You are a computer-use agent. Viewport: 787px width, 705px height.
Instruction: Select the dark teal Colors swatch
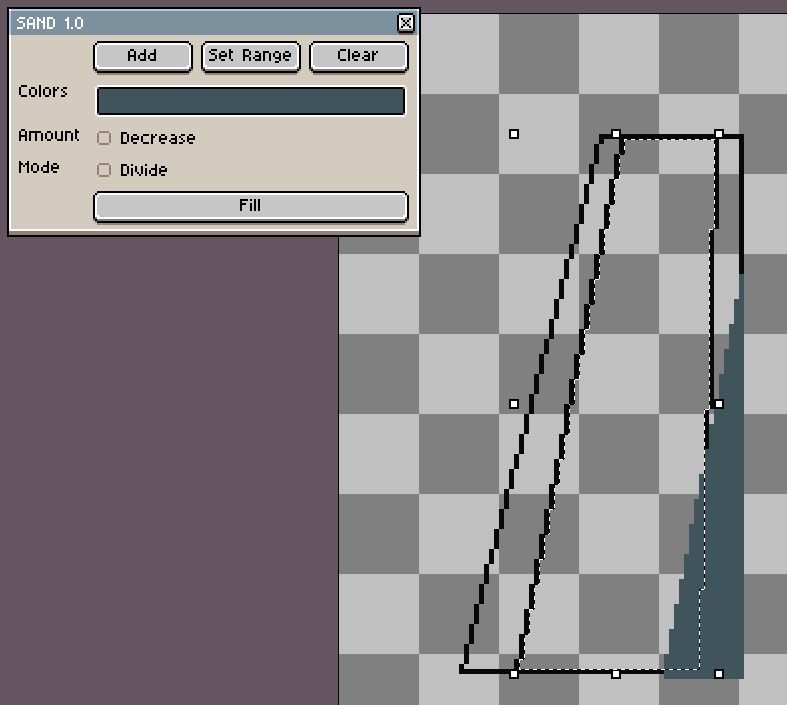(250, 101)
